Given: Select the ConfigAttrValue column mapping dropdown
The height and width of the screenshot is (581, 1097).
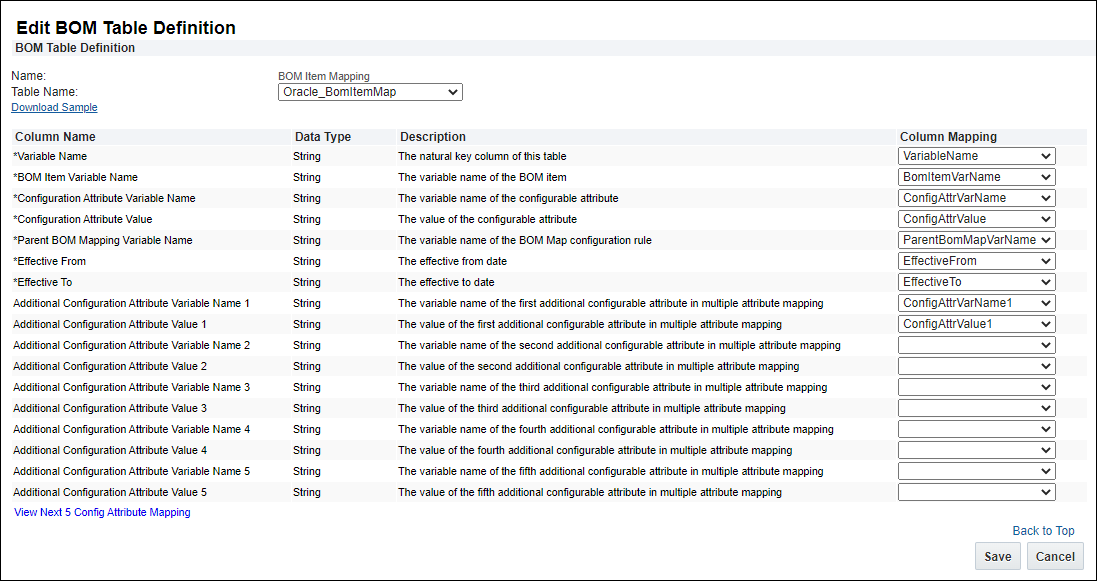Looking at the screenshot, I should pyautogui.click(x=976, y=219).
